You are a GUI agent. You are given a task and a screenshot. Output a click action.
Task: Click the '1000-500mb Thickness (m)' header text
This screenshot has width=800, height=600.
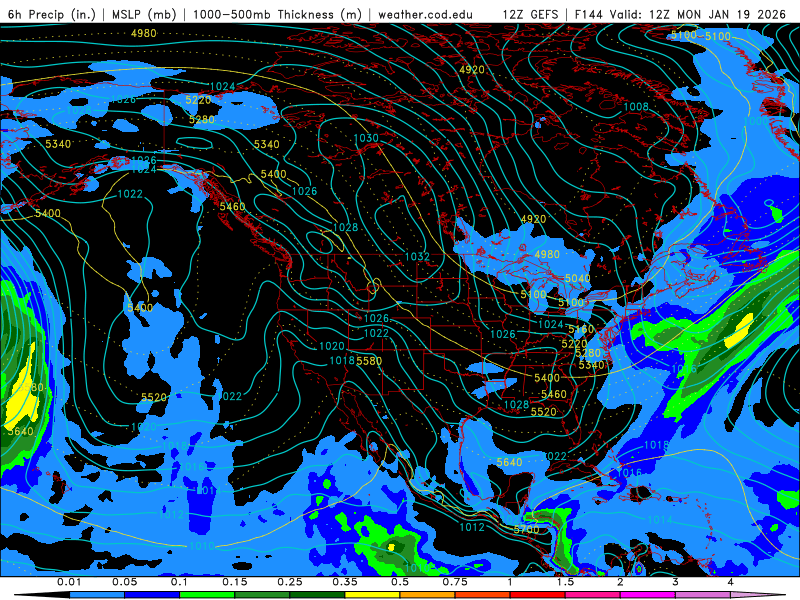tap(277, 14)
